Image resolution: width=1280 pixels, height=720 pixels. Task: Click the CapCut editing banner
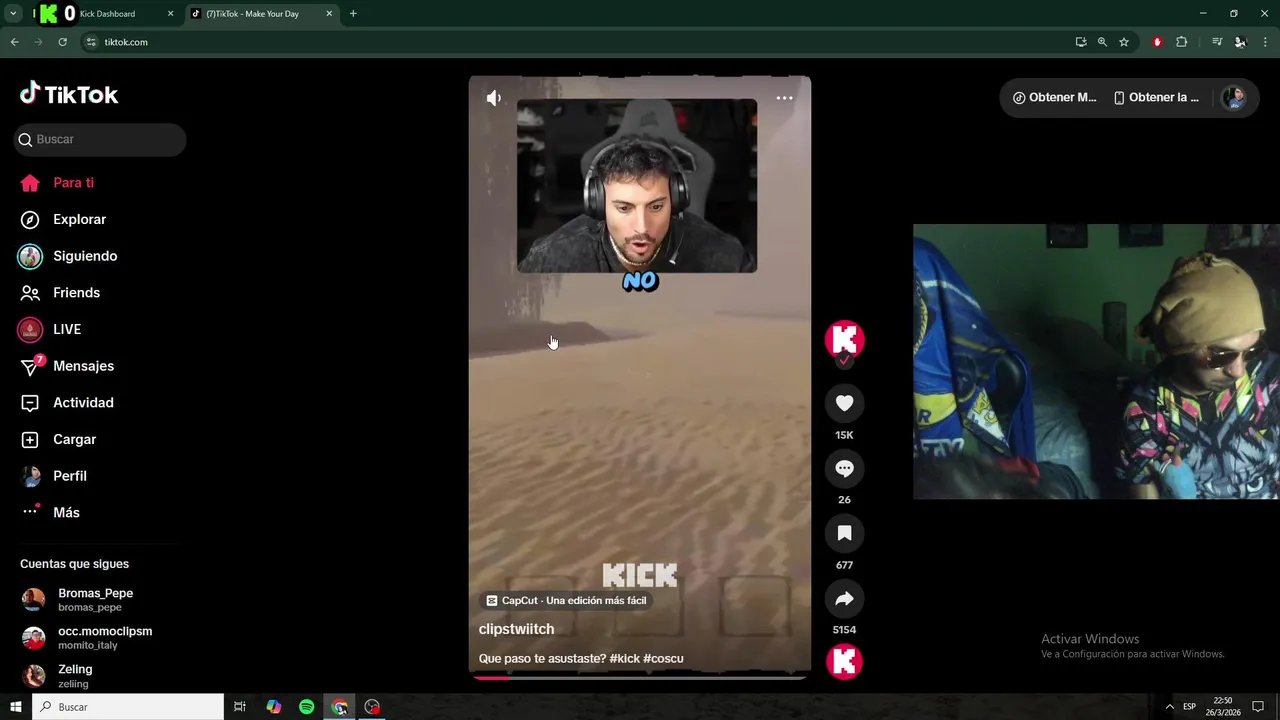click(566, 600)
